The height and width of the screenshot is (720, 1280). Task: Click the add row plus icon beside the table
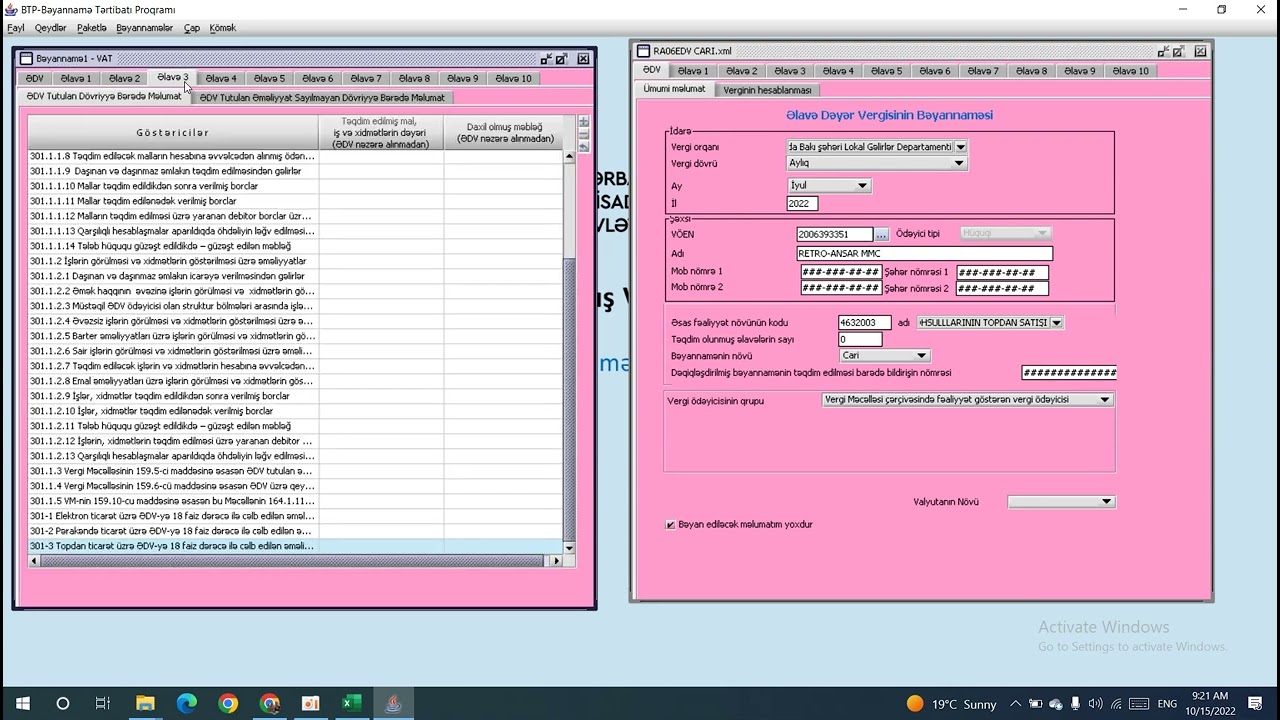click(x=584, y=122)
